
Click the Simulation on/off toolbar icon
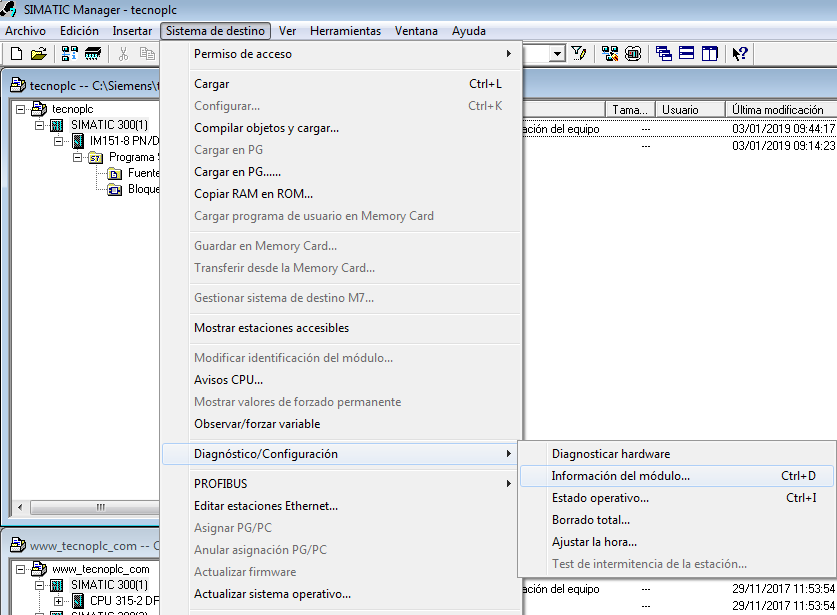tap(633, 53)
